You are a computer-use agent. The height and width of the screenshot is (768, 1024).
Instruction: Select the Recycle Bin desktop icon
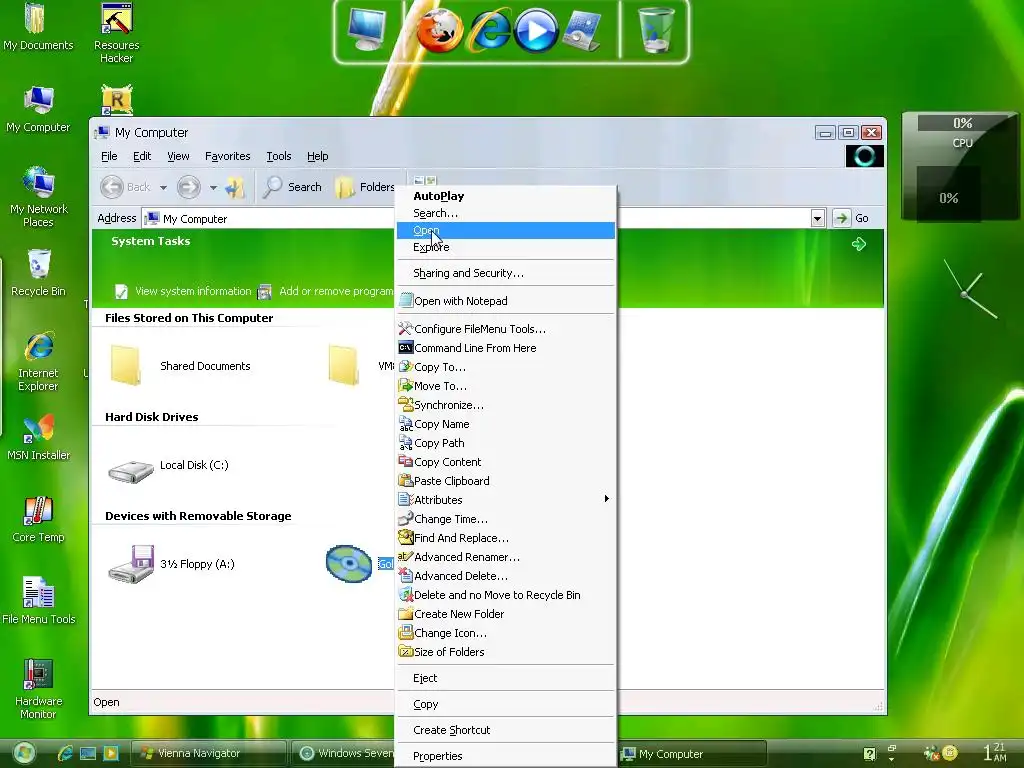coord(38,272)
